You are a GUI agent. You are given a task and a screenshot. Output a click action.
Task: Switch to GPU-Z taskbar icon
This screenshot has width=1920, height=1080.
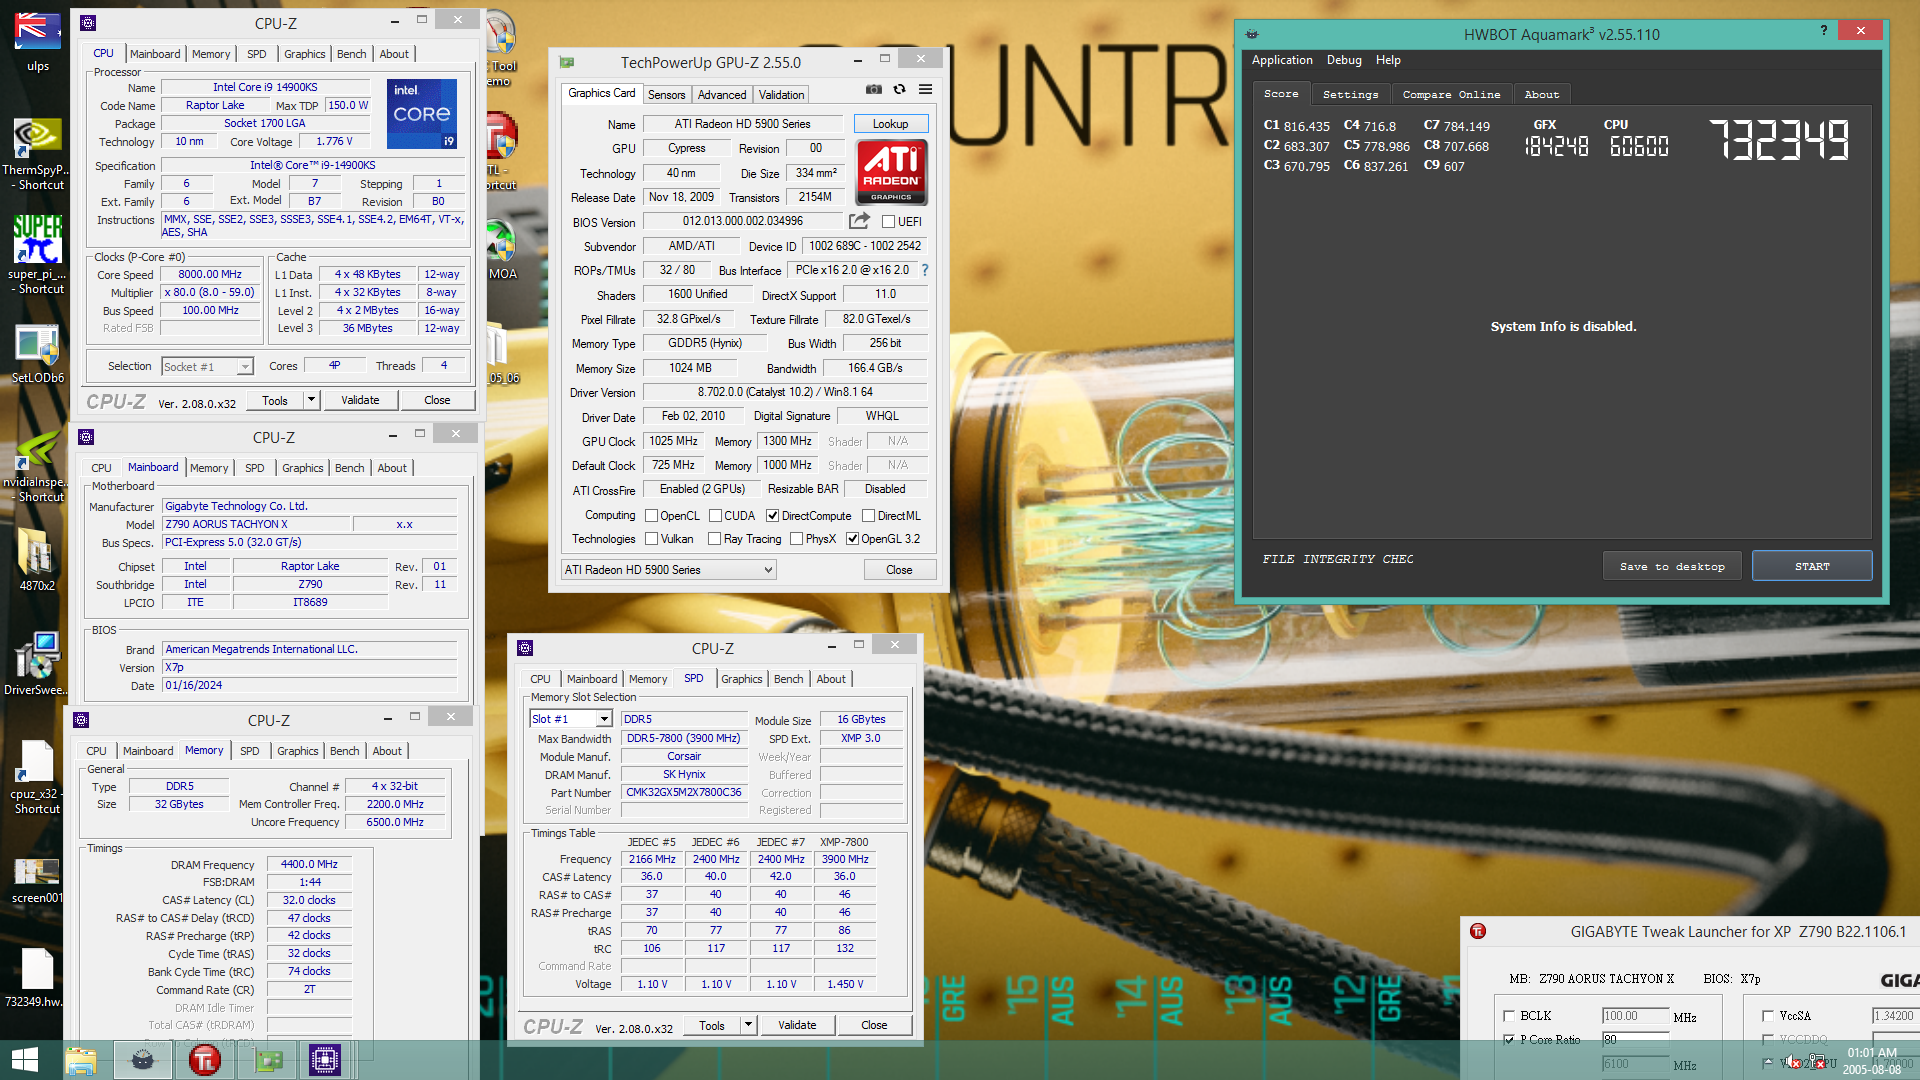point(268,1060)
